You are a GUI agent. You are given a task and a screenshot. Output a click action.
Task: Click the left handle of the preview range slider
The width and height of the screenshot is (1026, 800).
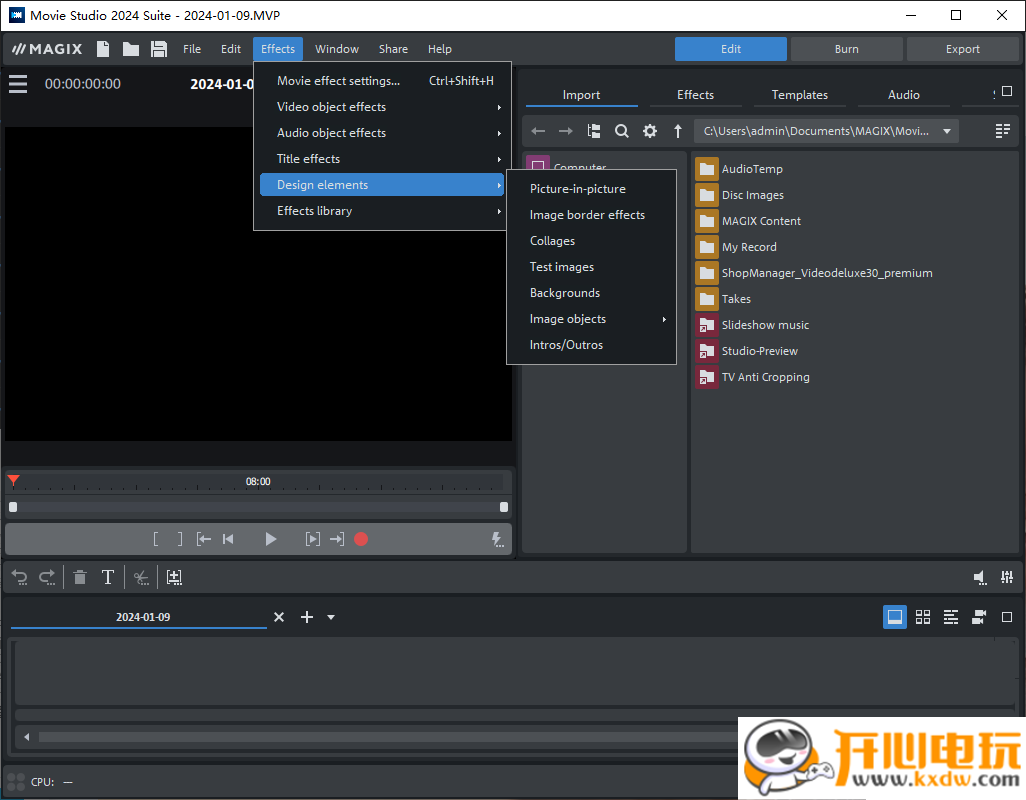pyautogui.click(x=13, y=506)
